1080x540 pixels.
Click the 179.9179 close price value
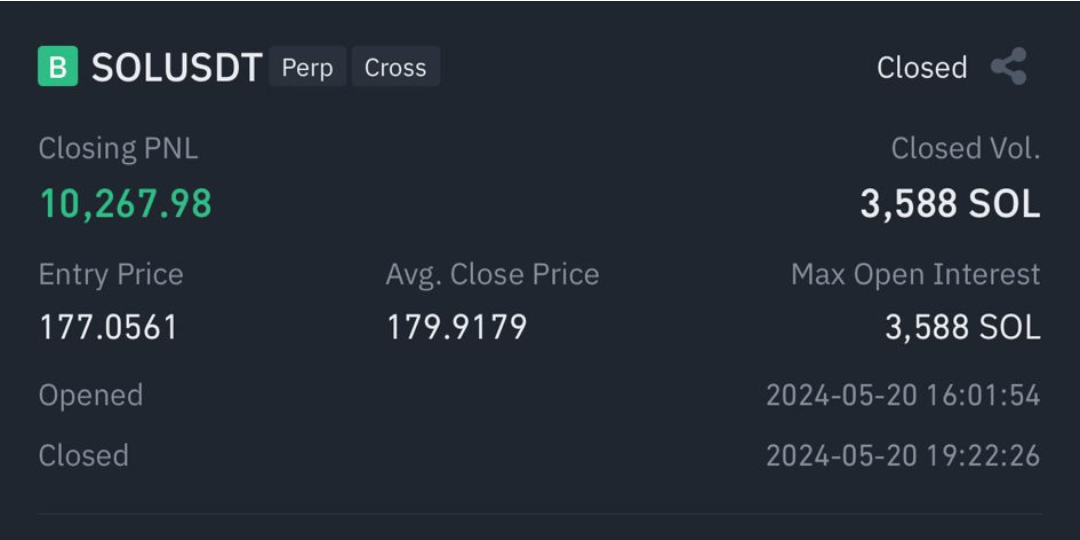tap(457, 327)
